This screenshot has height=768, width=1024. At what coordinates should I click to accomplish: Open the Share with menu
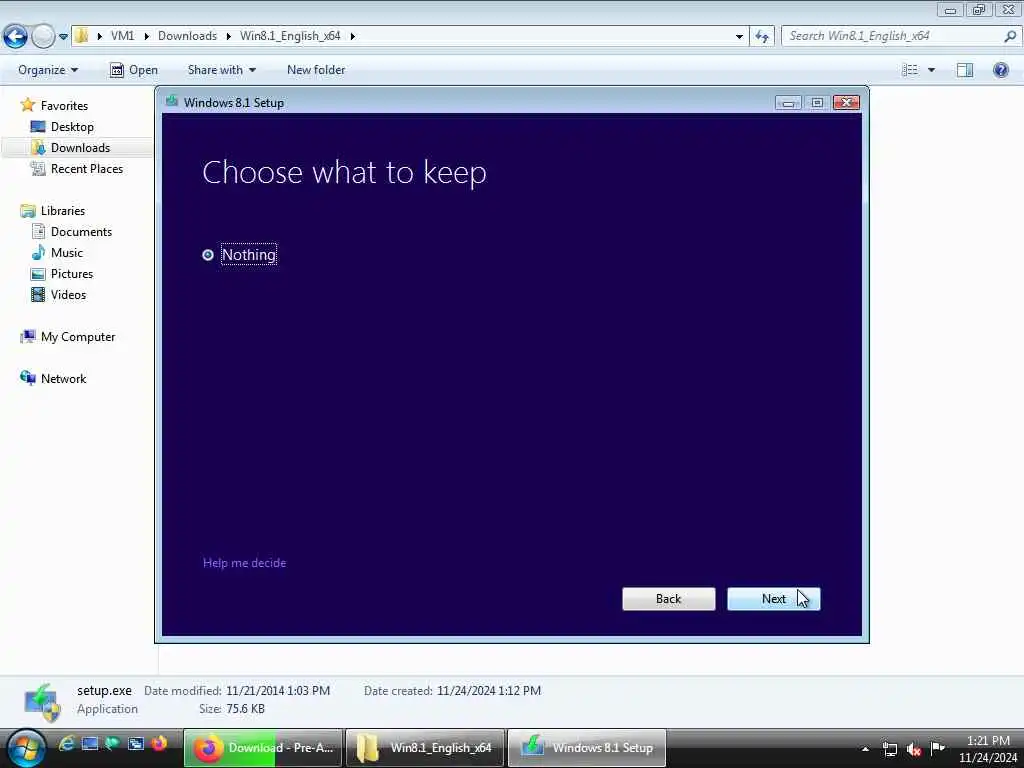[x=221, y=70]
